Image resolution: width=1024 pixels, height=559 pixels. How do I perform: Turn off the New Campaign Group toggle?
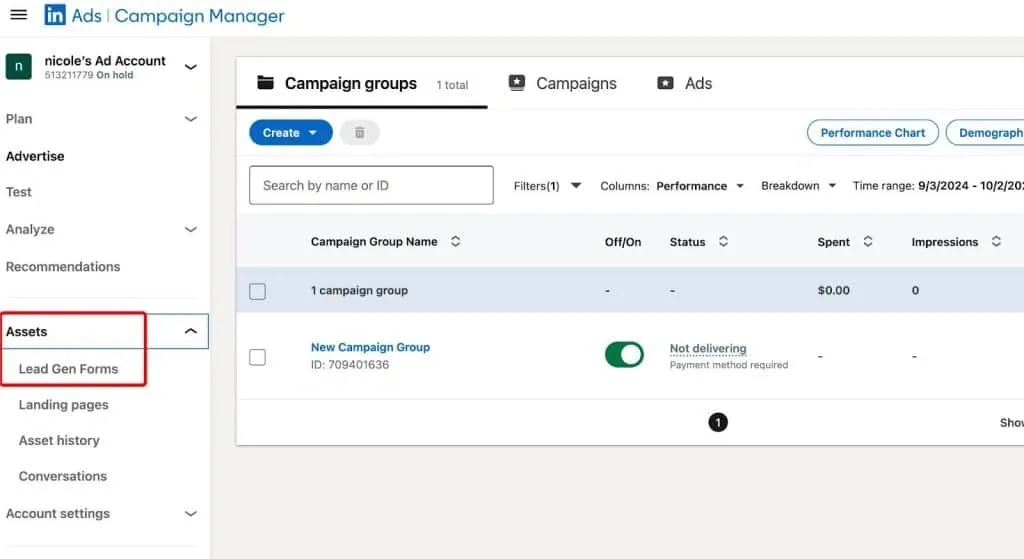(x=624, y=355)
